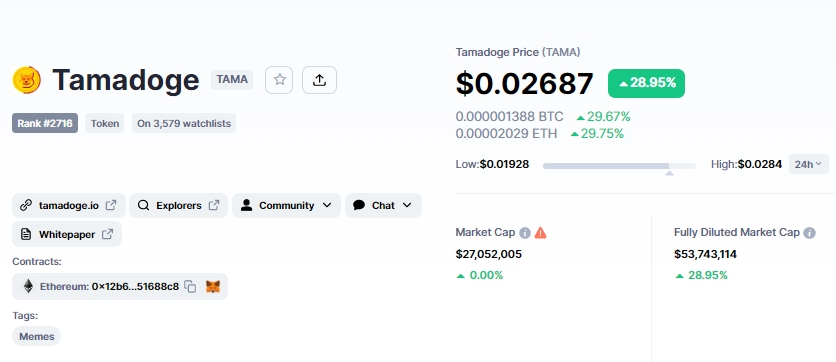Open the tamadoge.io website link

[x=69, y=205]
